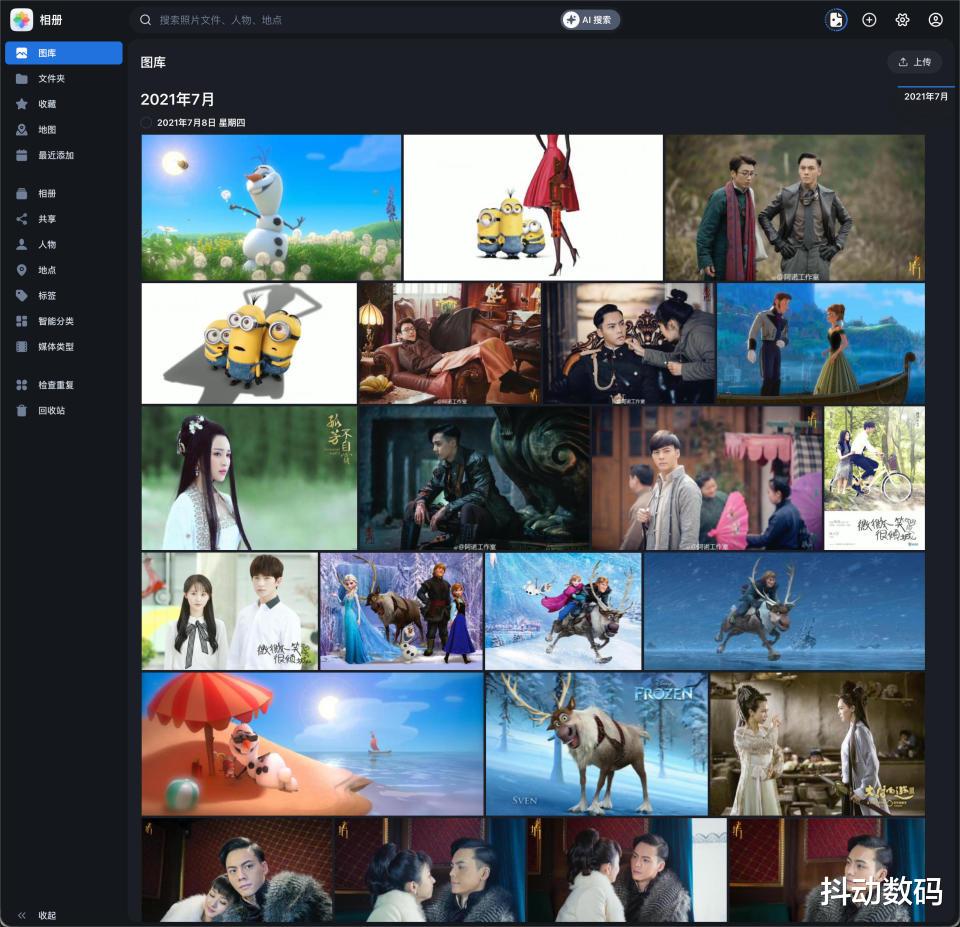Click the 地点 location pin icon

pos(21,270)
